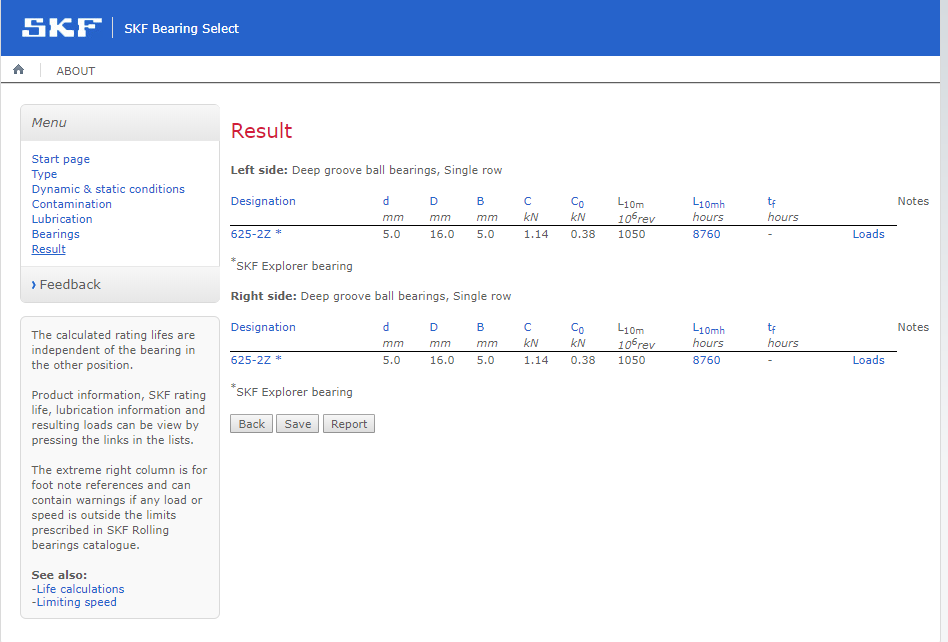Click the Result page heading
The width and height of the screenshot is (948, 642).
click(x=261, y=131)
